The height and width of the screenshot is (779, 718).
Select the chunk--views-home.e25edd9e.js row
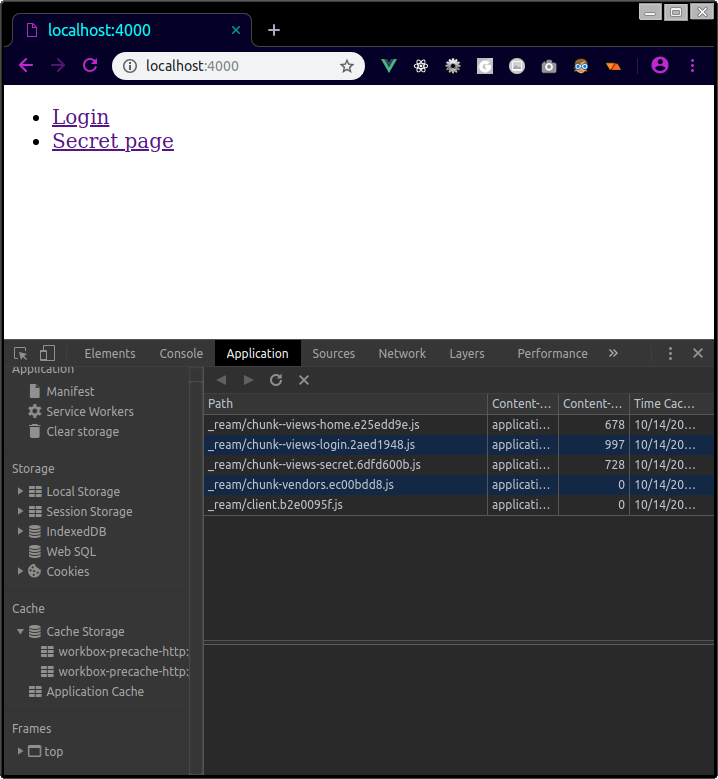[459, 425]
